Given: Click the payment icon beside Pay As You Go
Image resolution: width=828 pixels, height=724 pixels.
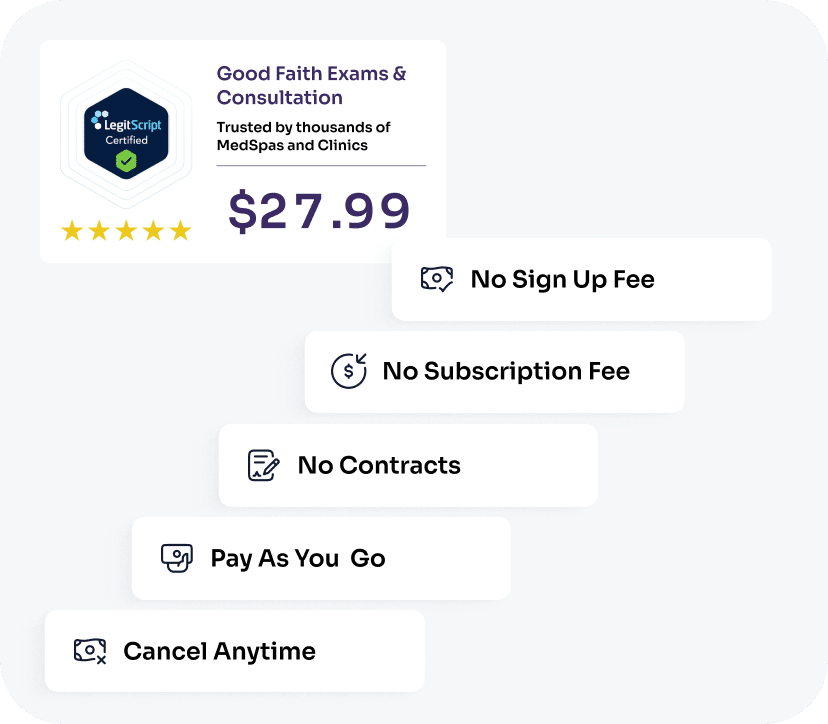Looking at the screenshot, I should click(x=177, y=558).
